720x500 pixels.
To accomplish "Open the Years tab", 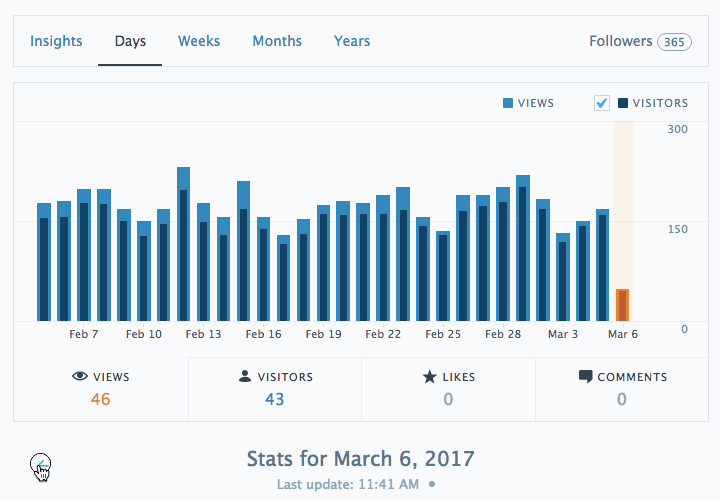I will tap(352, 41).
